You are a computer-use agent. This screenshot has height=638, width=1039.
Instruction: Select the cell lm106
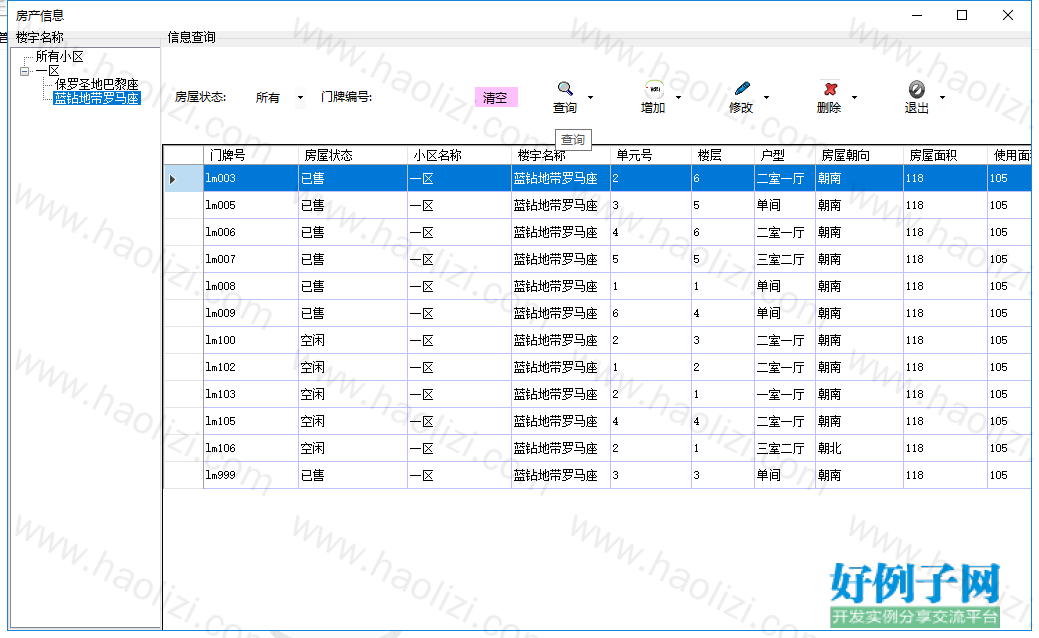(250, 449)
